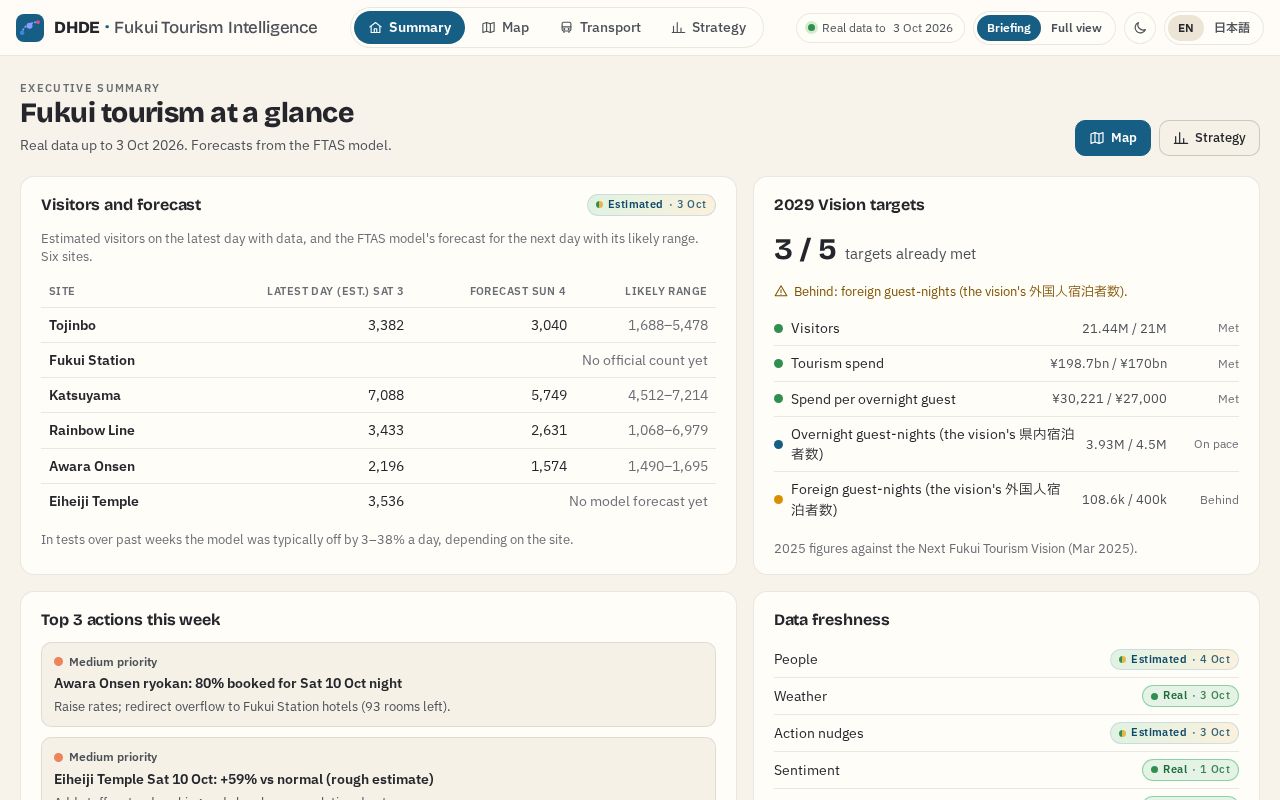Click the 'Real data to 3 Oct 2026' status pill
Viewport: 1280px width, 800px height.
880,28
